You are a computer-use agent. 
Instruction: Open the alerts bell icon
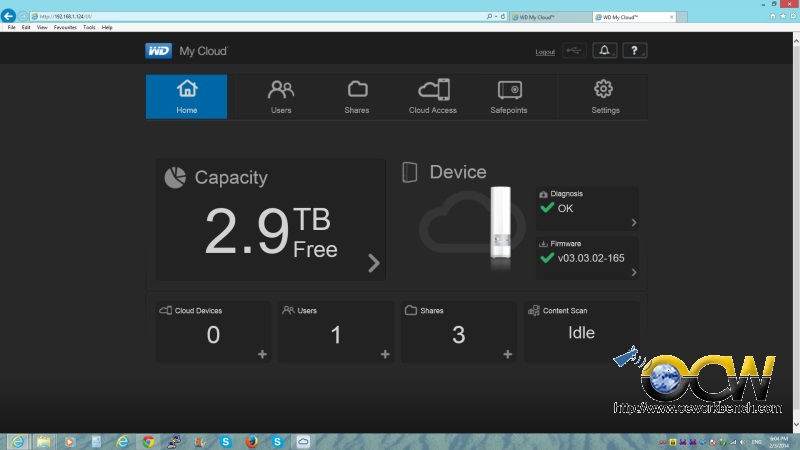[x=605, y=51]
